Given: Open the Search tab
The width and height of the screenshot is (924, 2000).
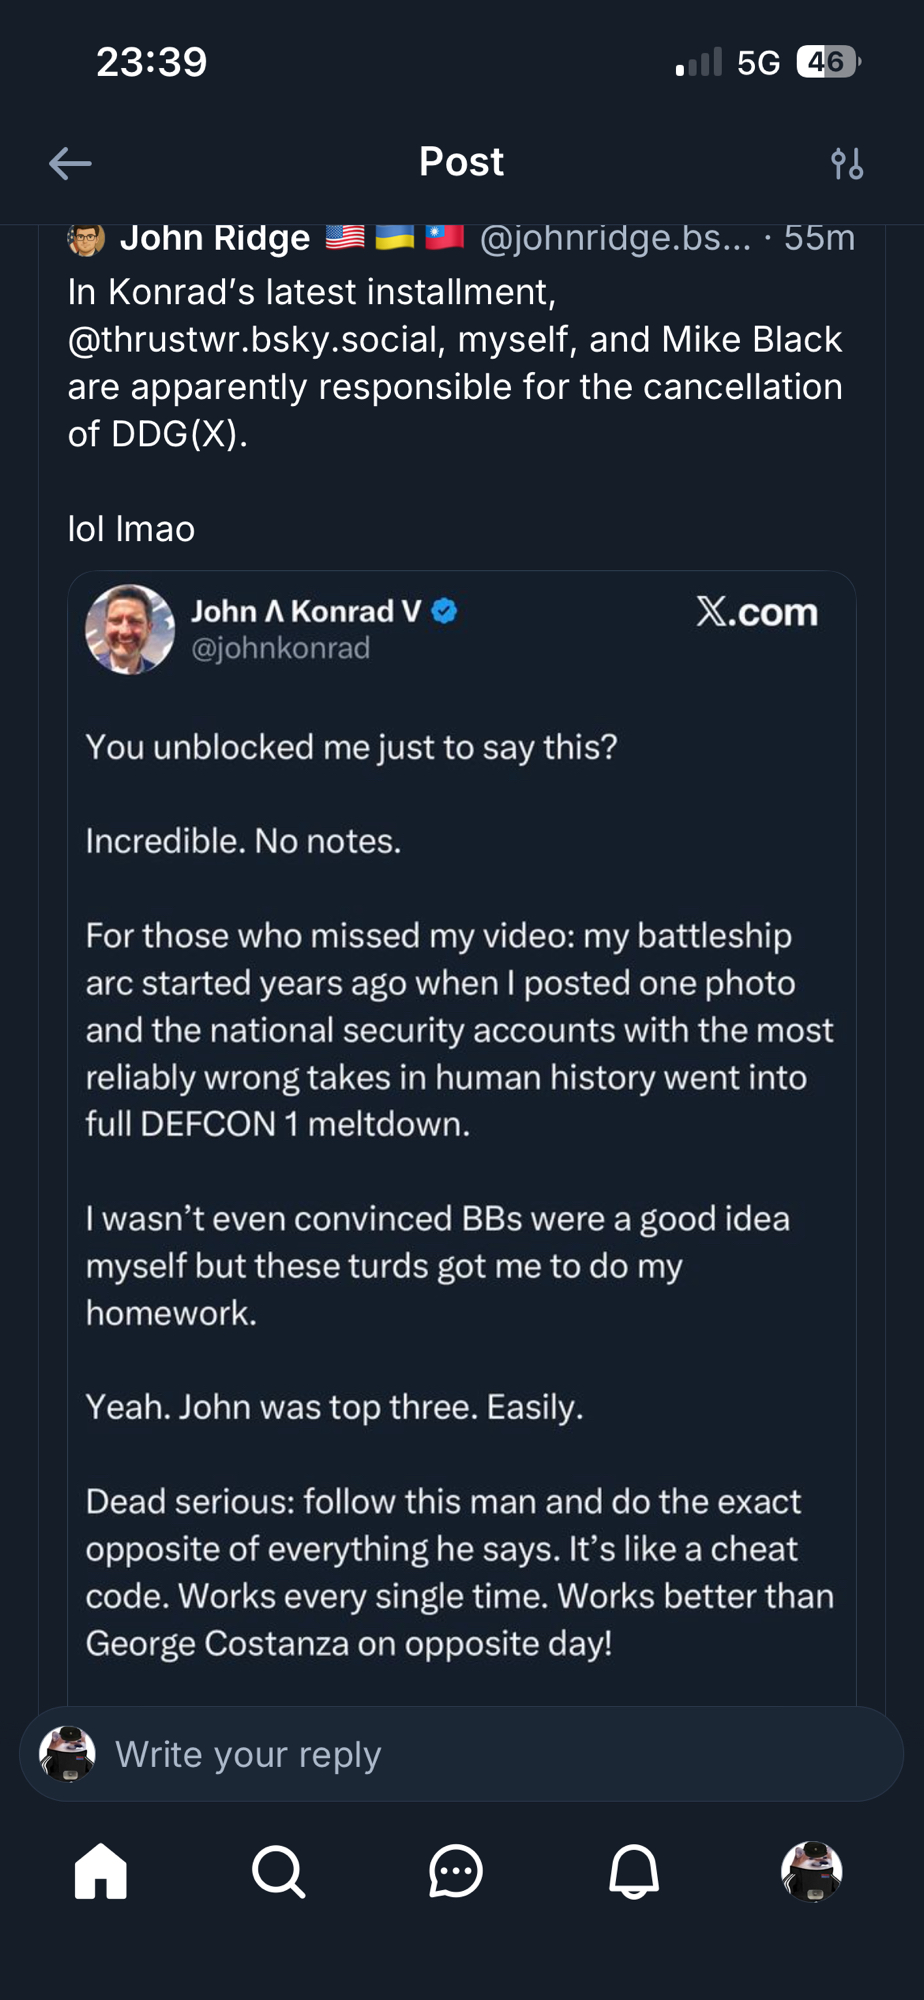Looking at the screenshot, I should (278, 1871).
